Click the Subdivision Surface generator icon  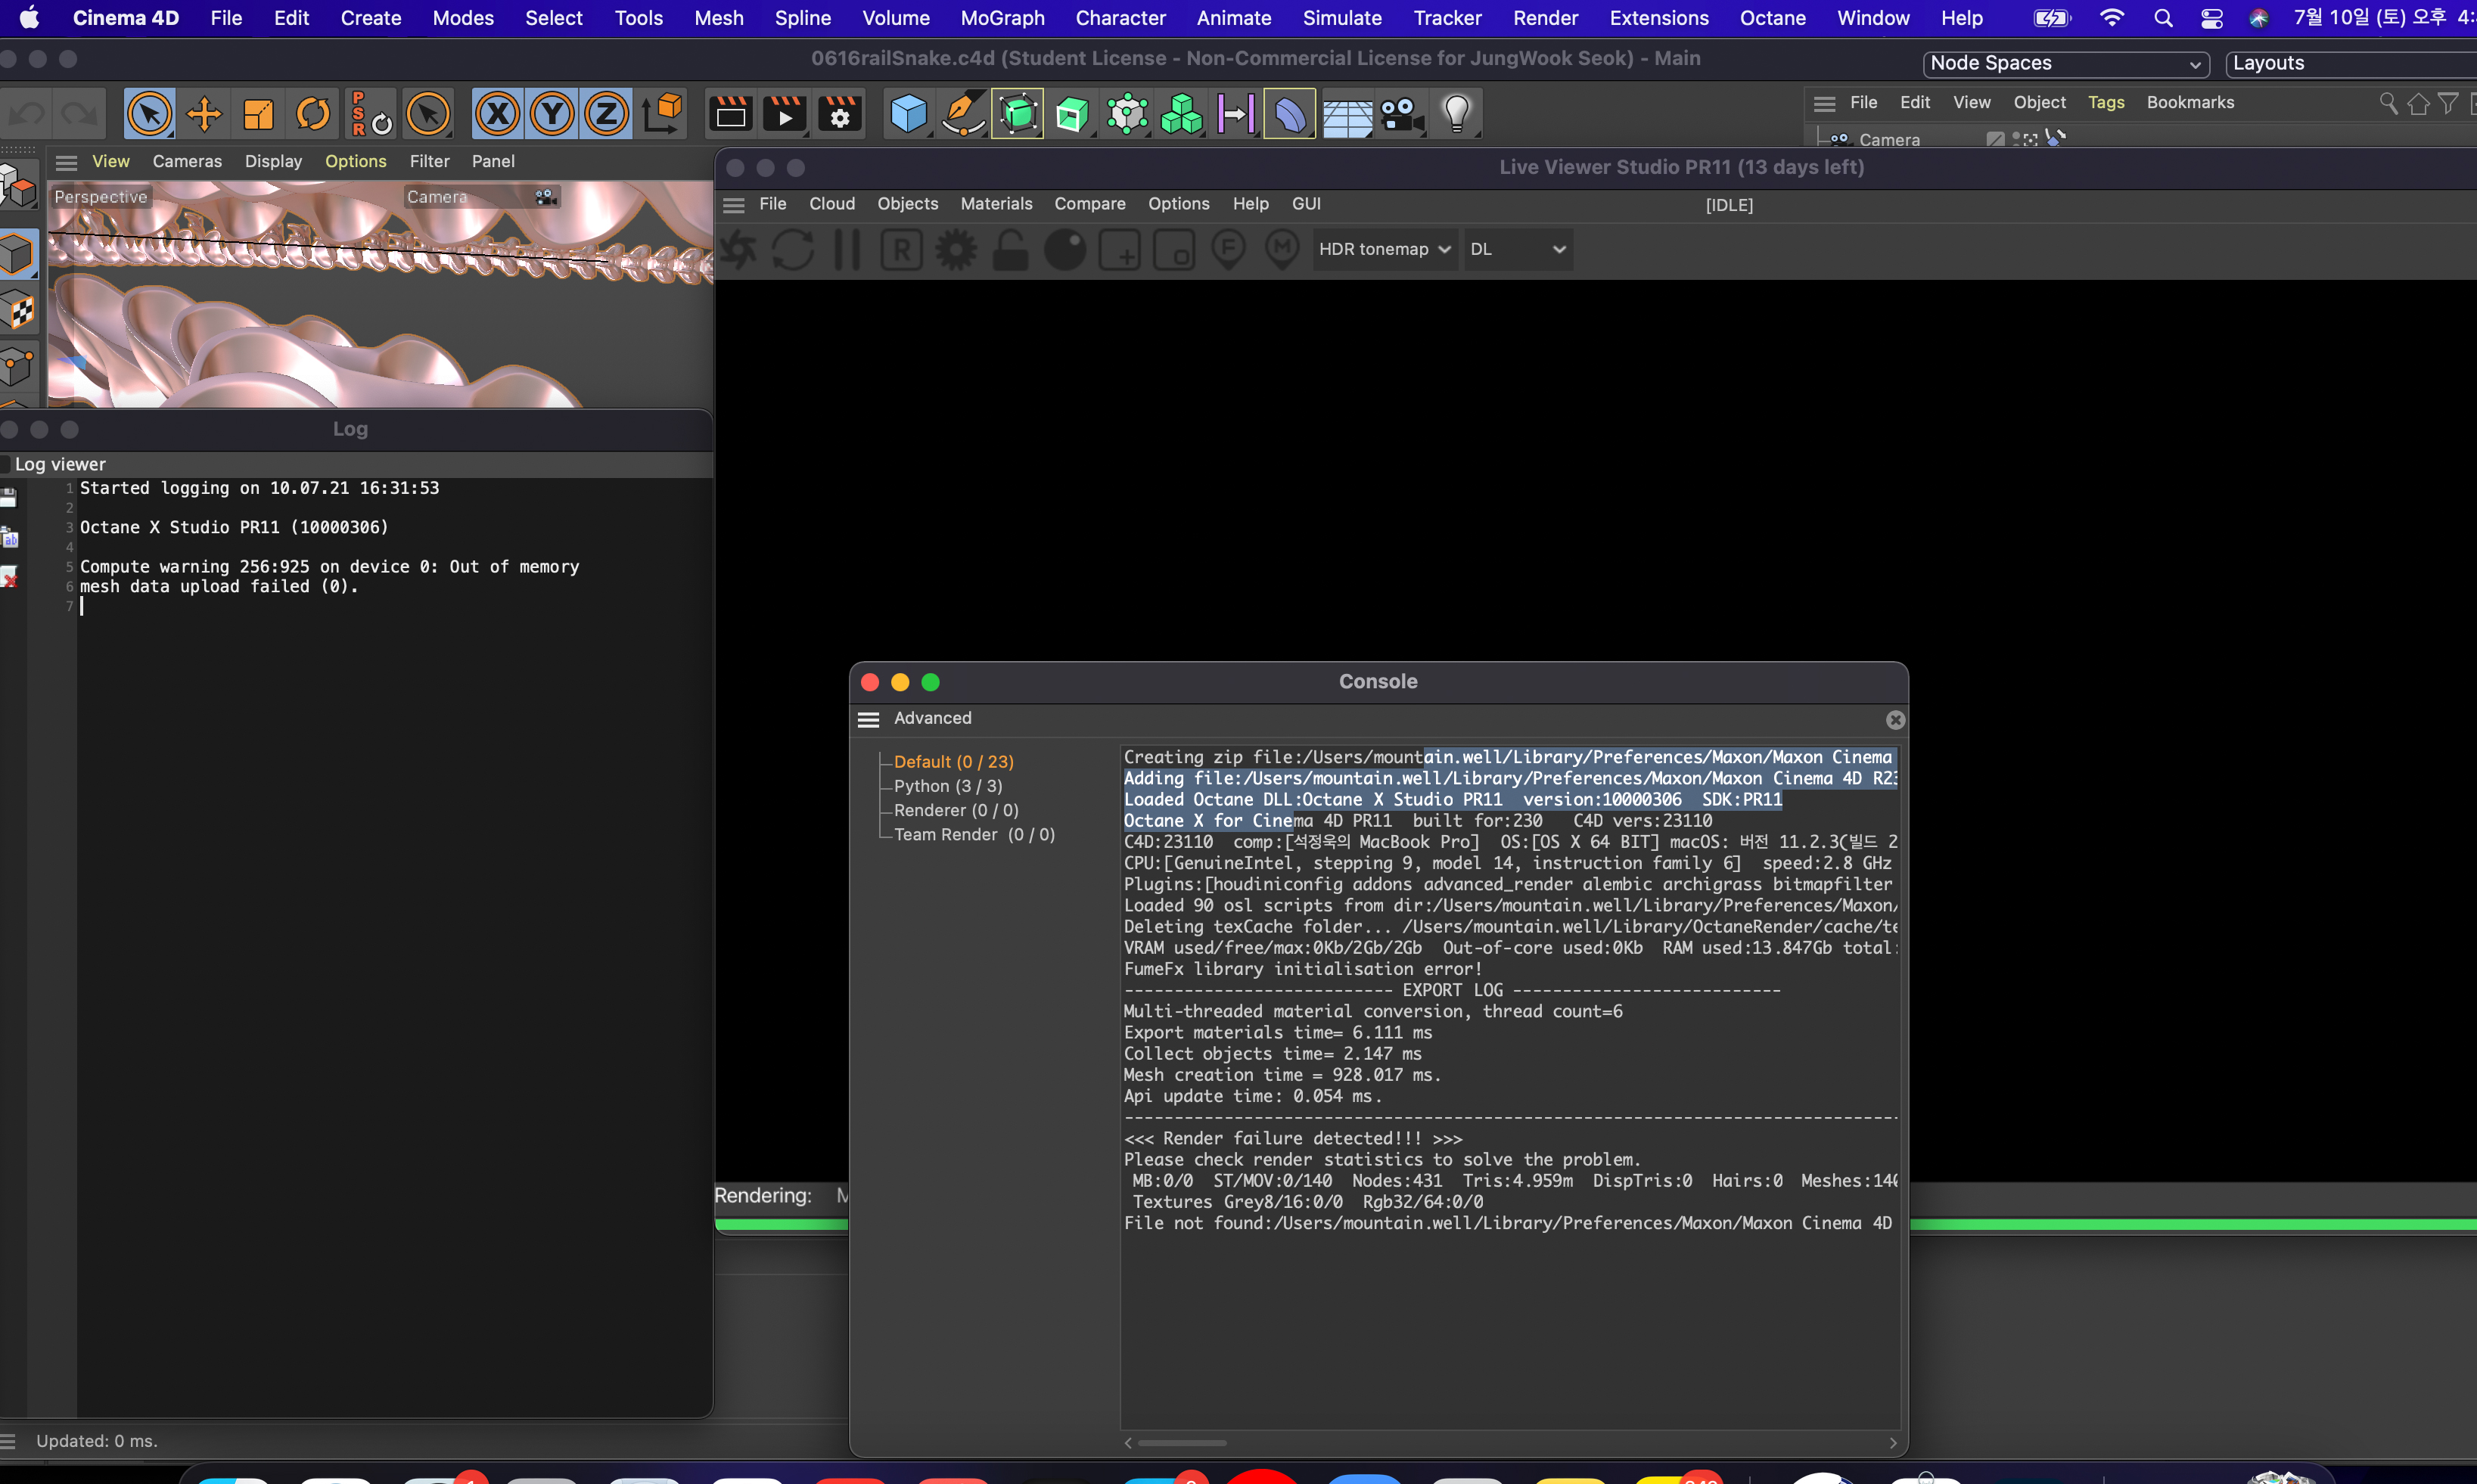point(1018,114)
